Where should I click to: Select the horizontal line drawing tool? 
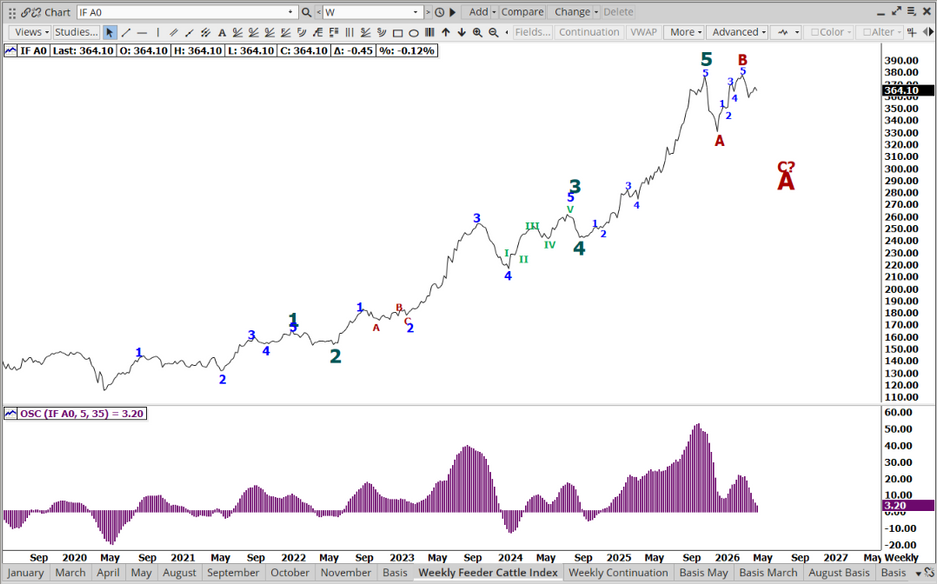[x=142, y=32]
